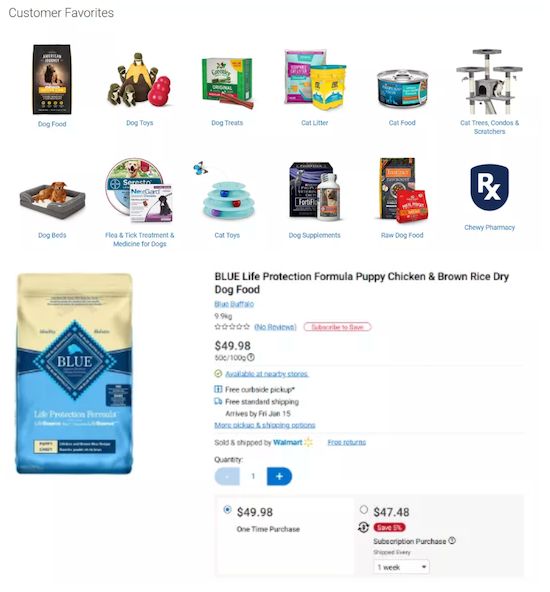Click the unit price info icon
550x592 pixels.
point(251,357)
